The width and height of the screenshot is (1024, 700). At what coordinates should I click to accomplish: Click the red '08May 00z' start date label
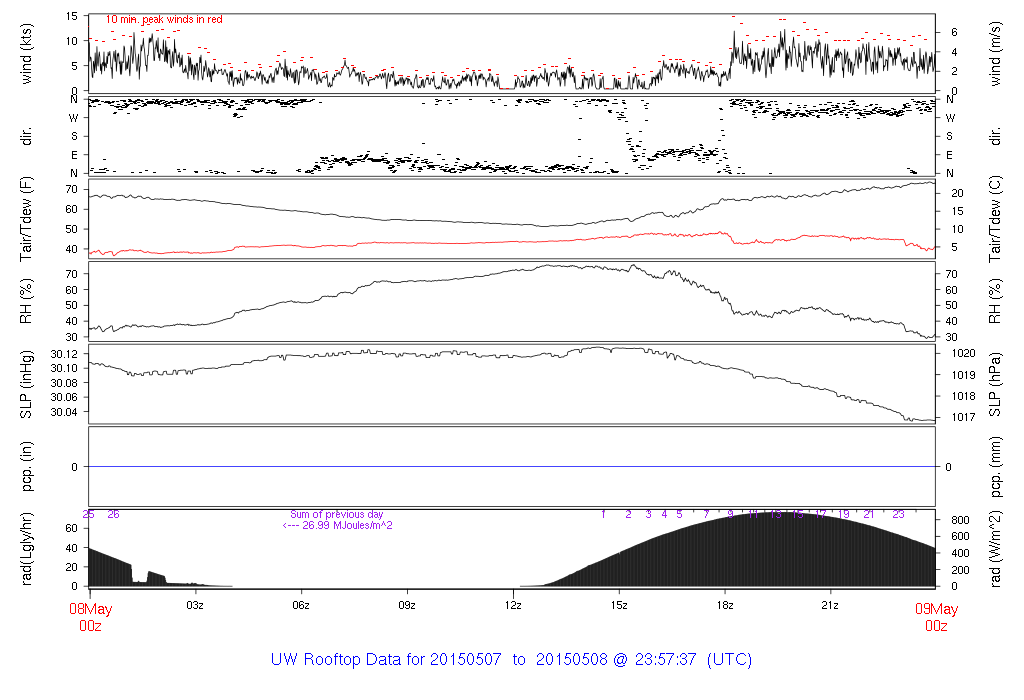(x=90, y=617)
